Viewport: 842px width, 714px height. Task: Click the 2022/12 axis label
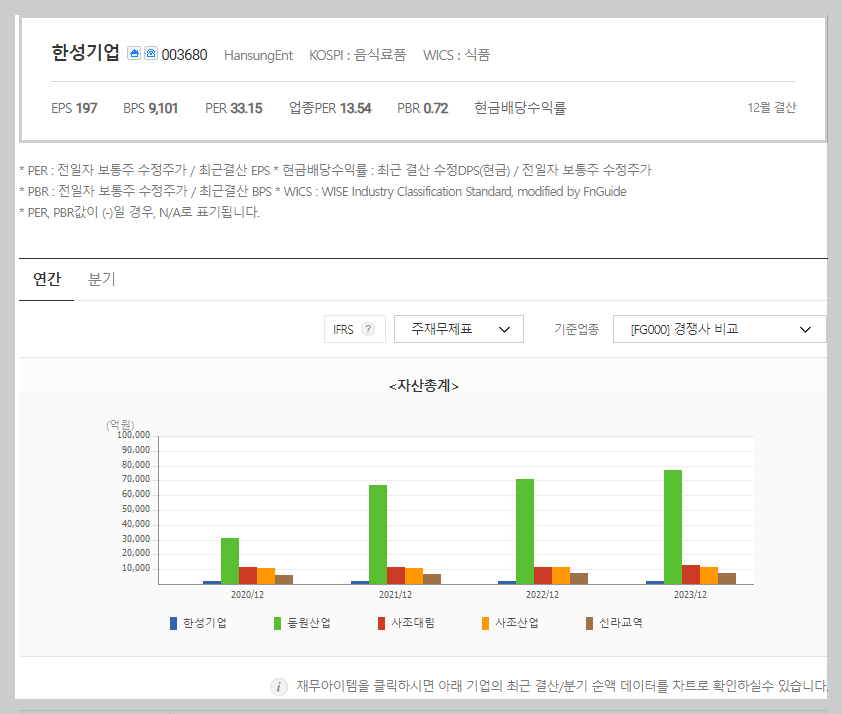click(x=542, y=595)
